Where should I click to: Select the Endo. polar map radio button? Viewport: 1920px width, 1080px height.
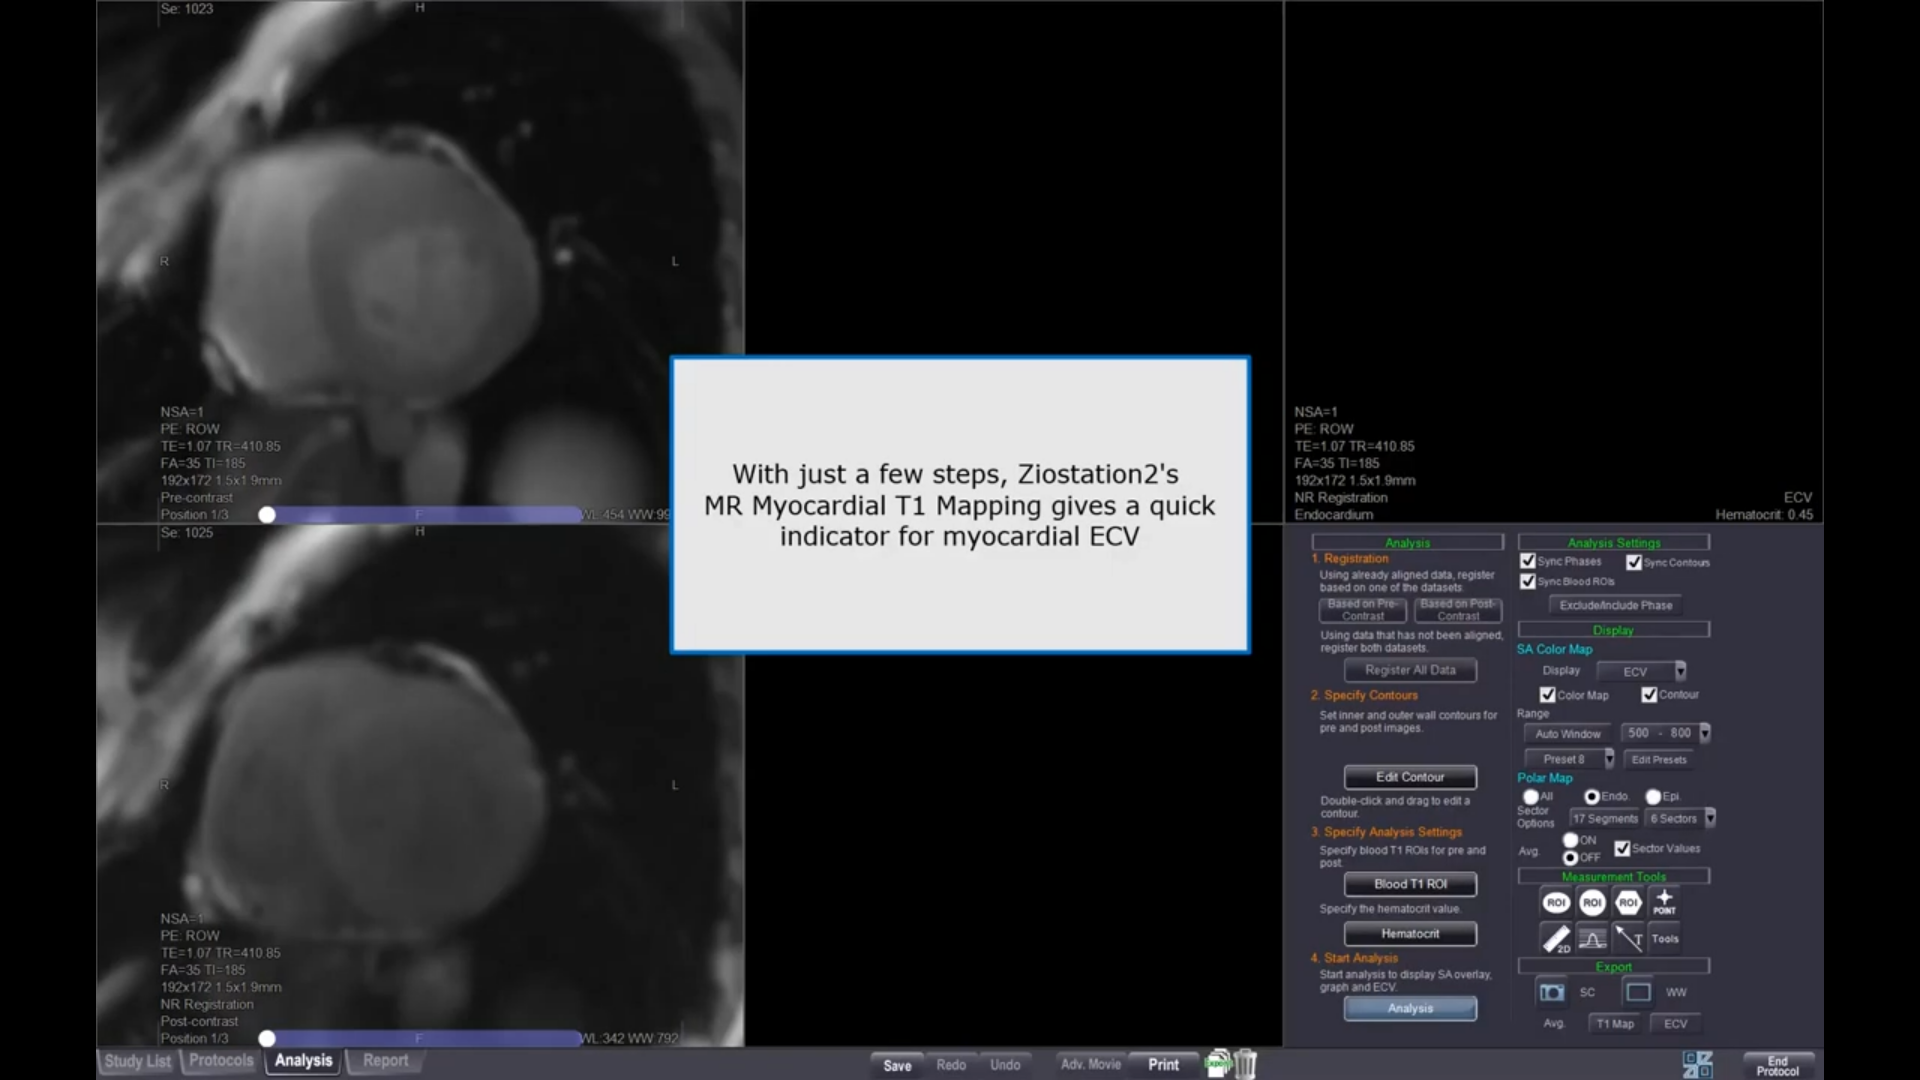pyautogui.click(x=1592, y=797)
